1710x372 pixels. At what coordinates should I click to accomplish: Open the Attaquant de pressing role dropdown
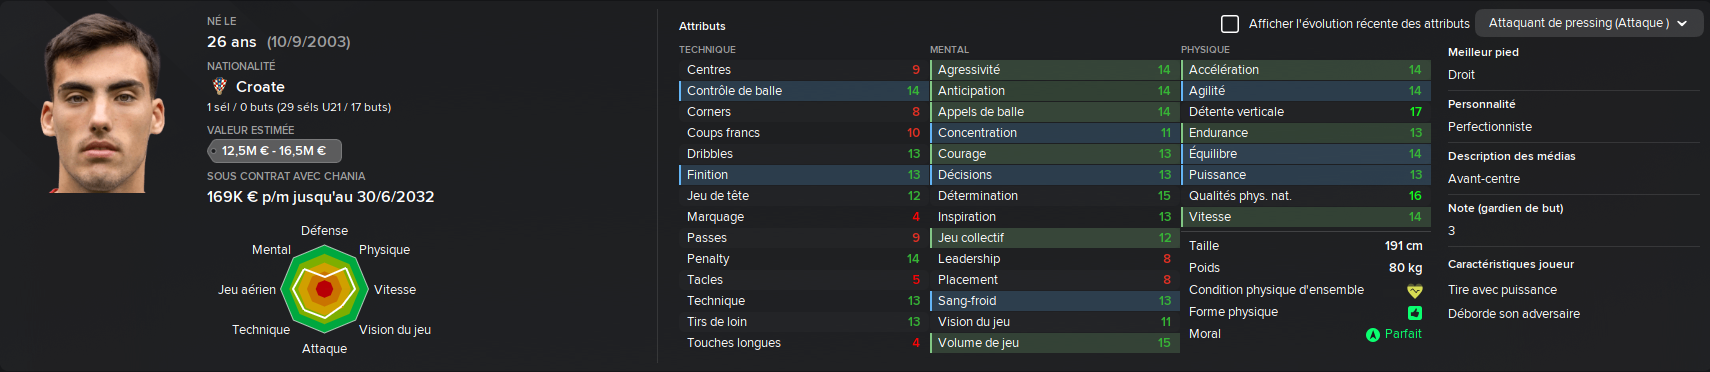pyautogui.click(x=1587, y=23)
